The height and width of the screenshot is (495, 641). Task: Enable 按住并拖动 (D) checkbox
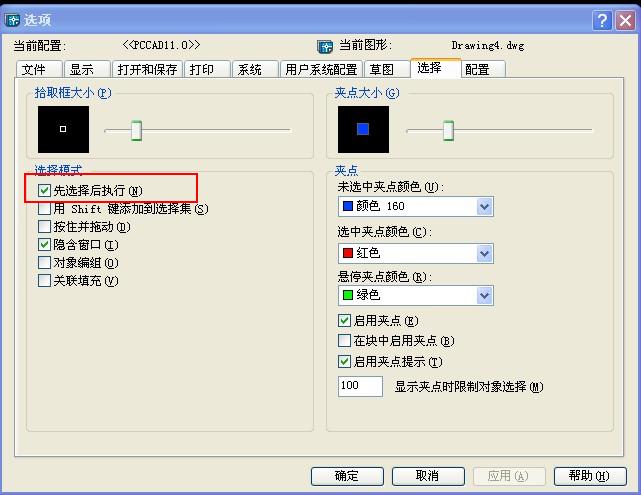click(44, 227)
